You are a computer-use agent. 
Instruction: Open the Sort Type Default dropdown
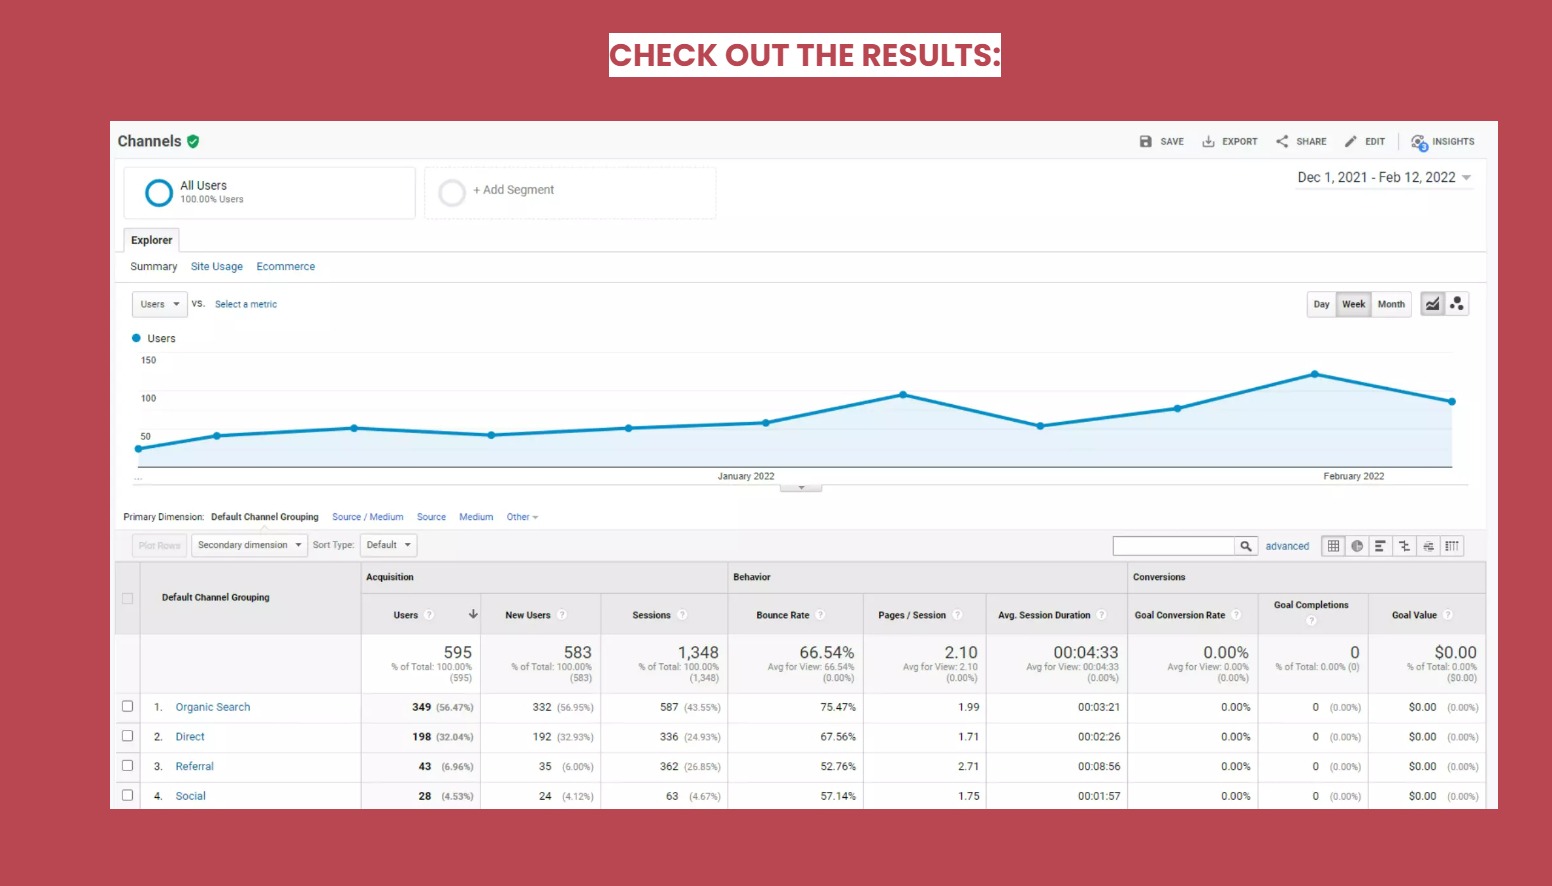(x=388, y=545)
